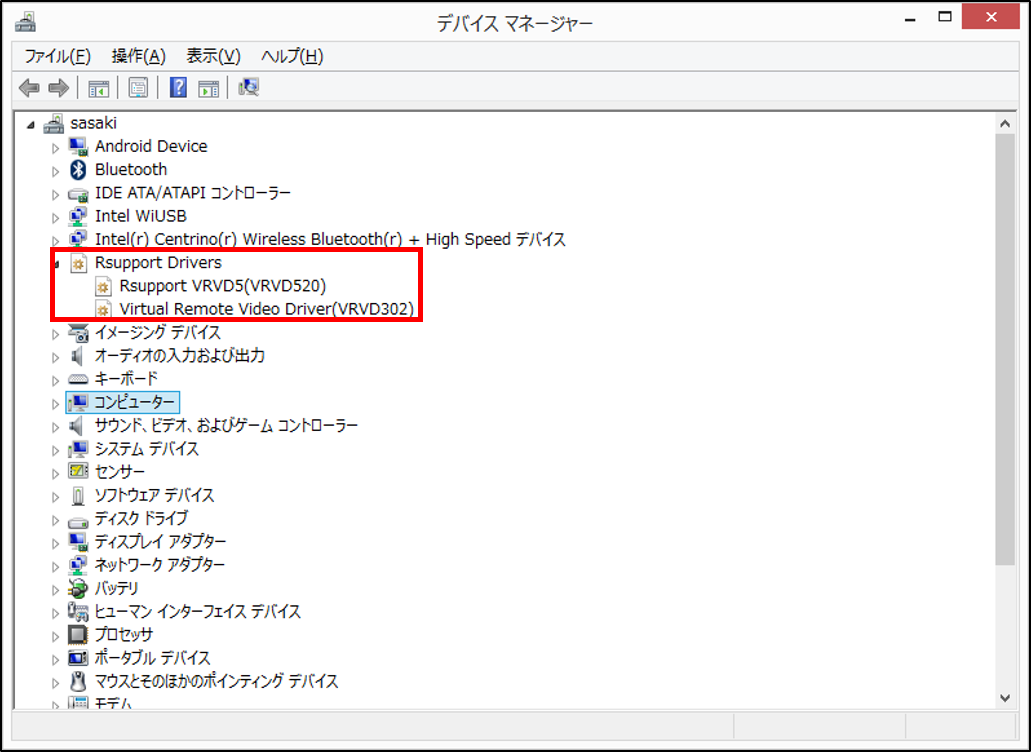1031x752 pixels.
Task: Expand the システム デバイス node
Action: point(56,450)
